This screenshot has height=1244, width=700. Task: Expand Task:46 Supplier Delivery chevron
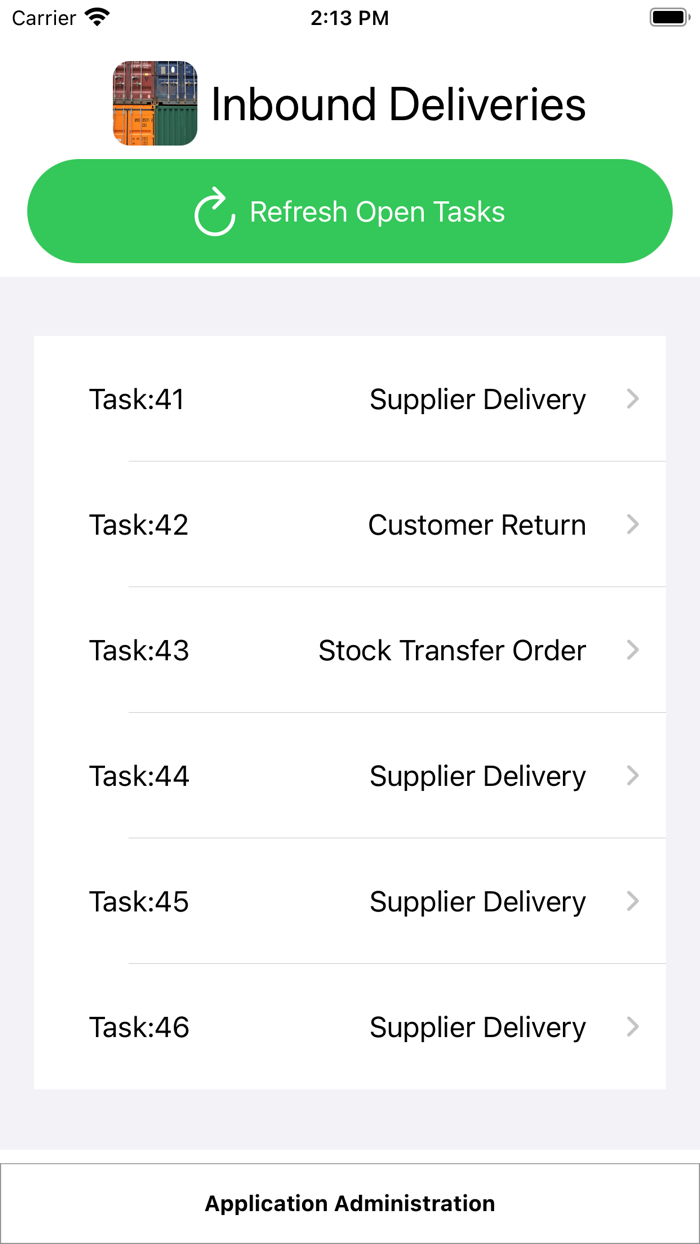(x=633, y=1027)
